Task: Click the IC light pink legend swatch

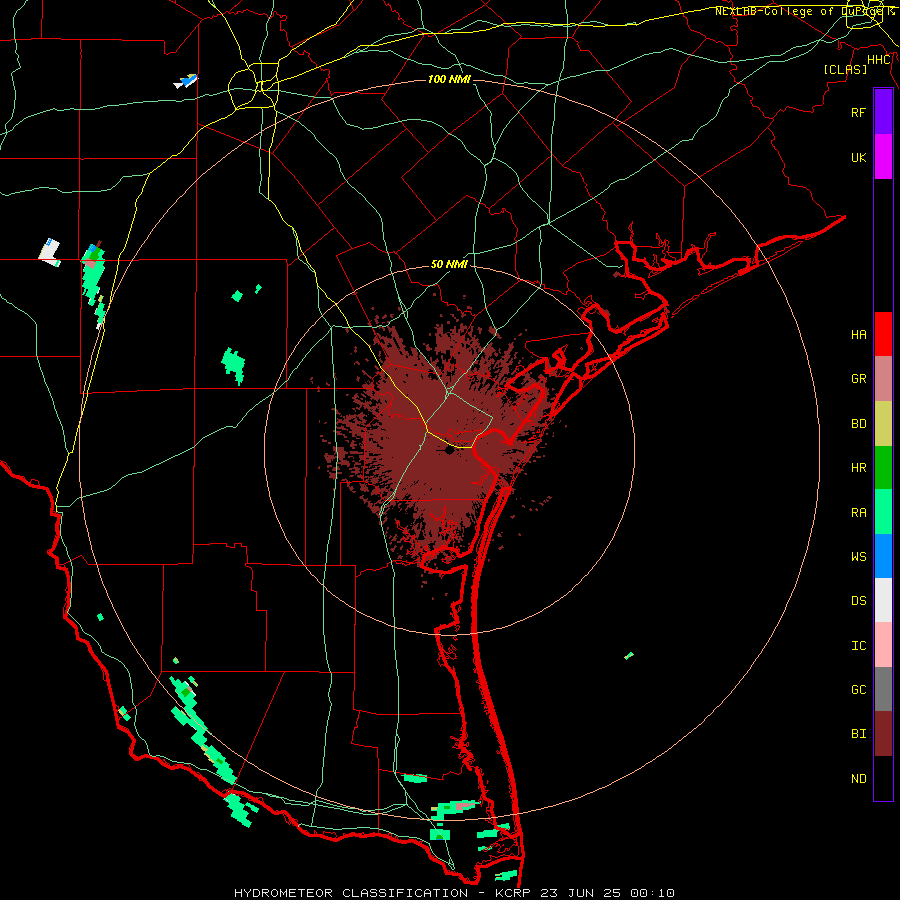Action: pyautogui.click(x=883, y=645)
